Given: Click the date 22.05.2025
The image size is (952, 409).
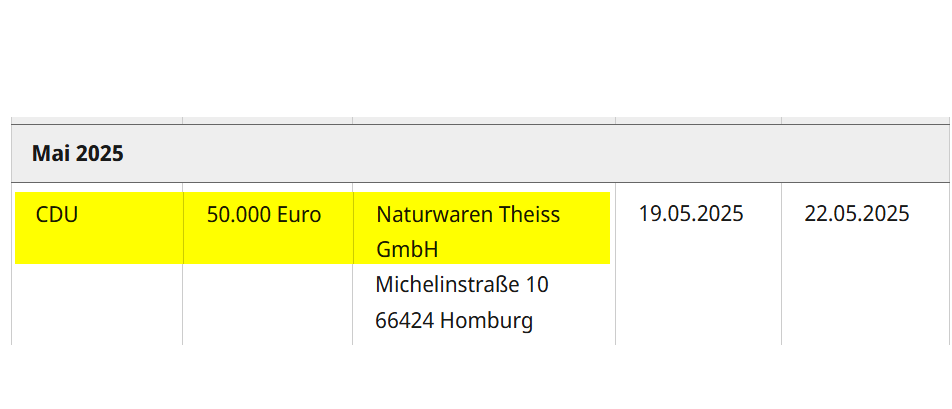Looking at the screenshot, I should (x=857, y=214).
